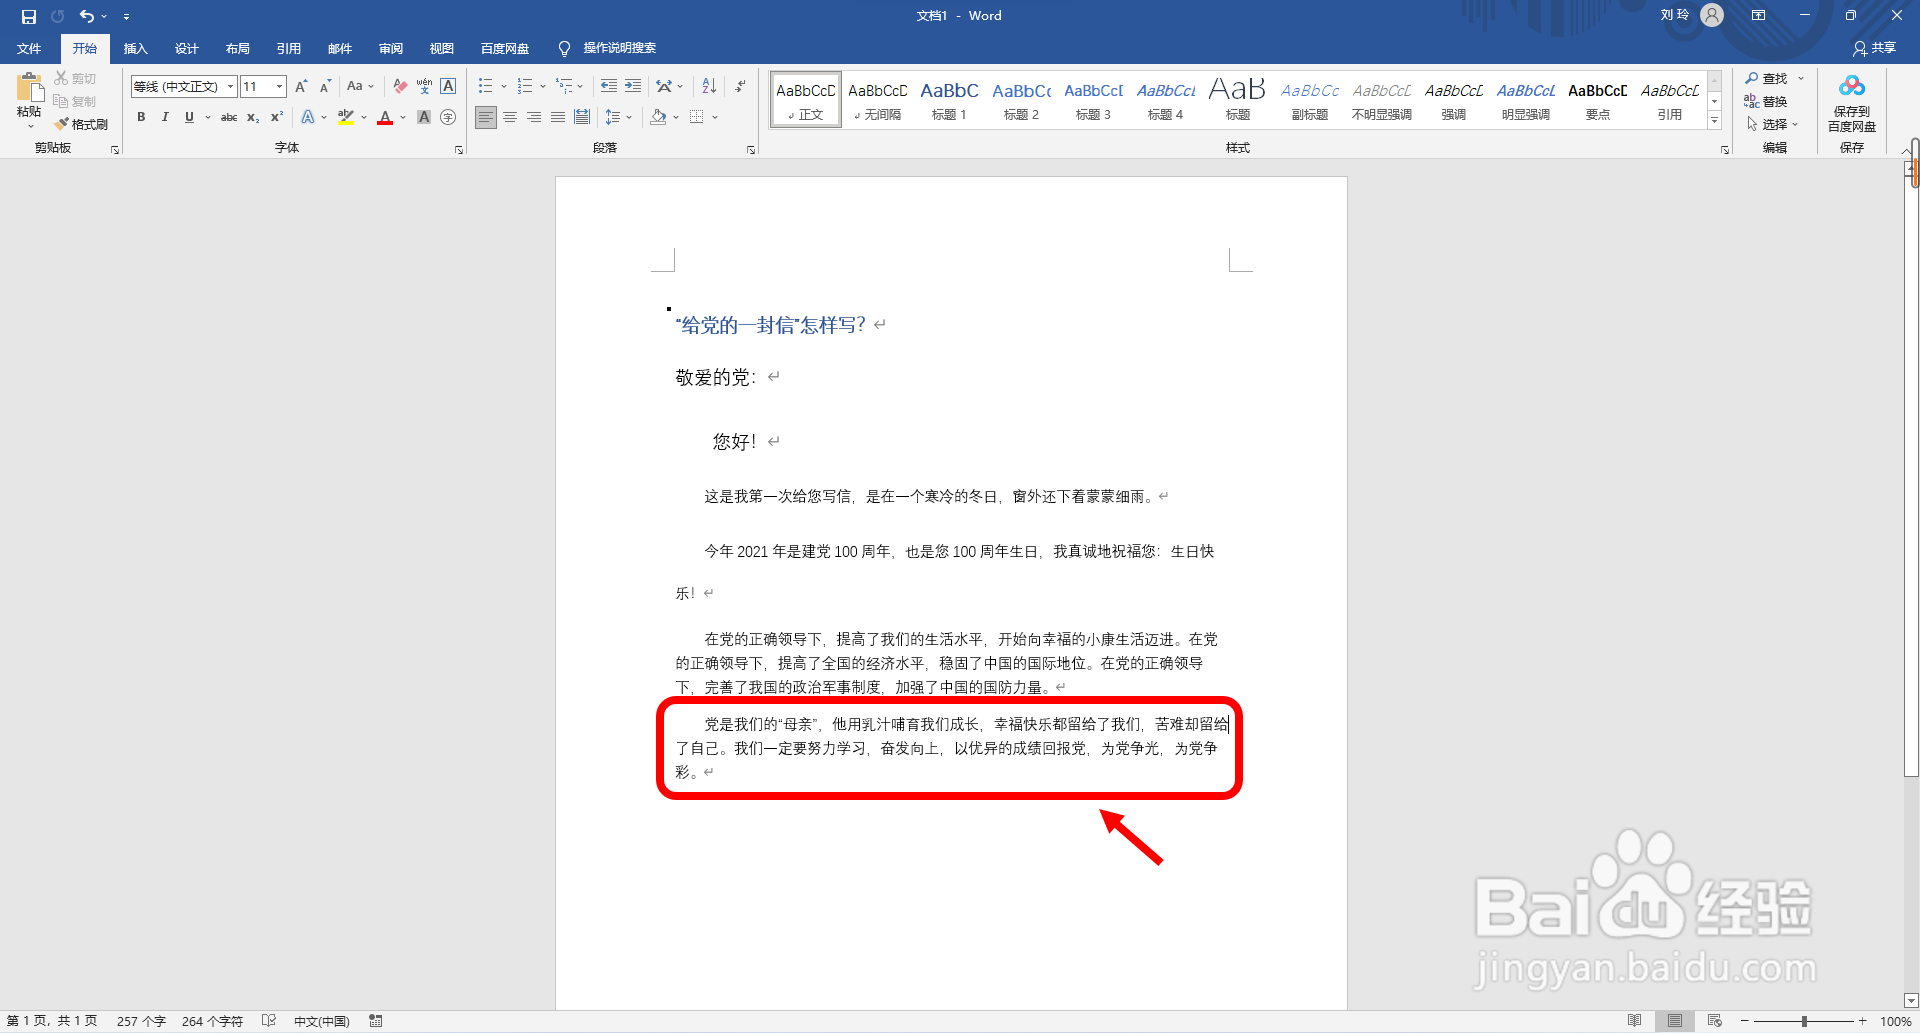
Task: Open the phonetic guide (wén) tool
Action: pyautogui.click(x=424, y=86)
